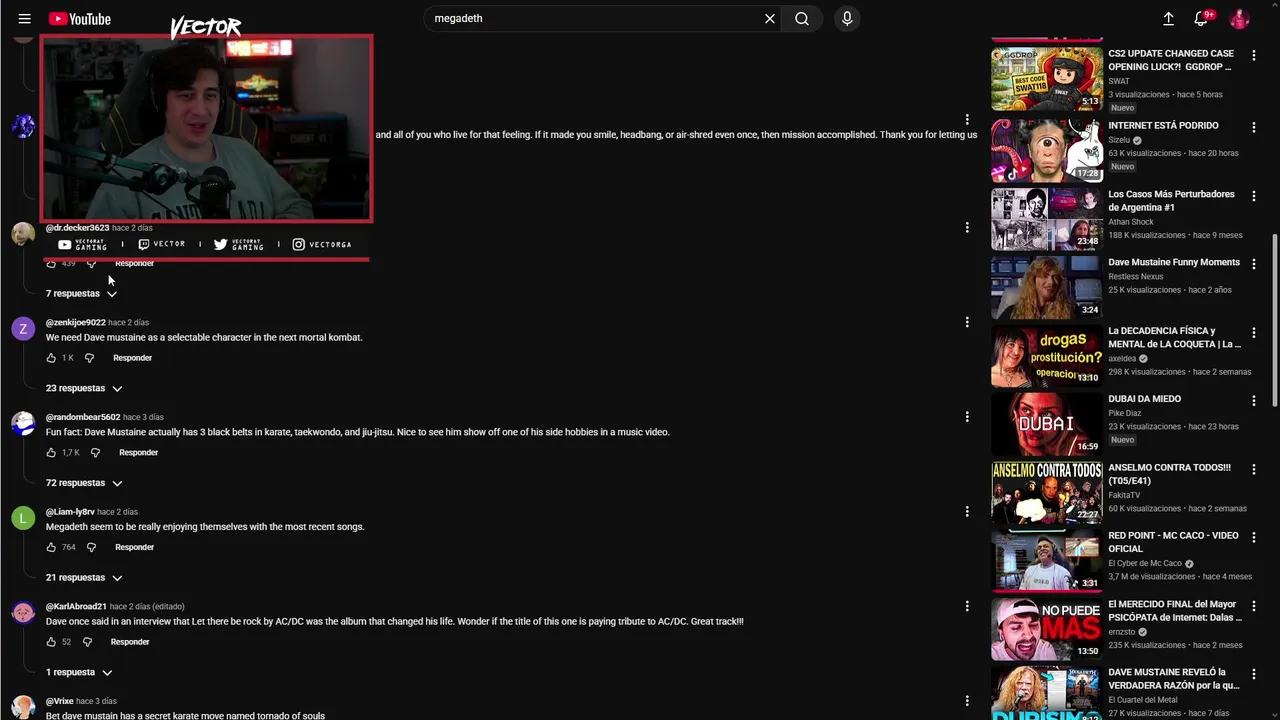Click page vertical scrollbar thumb
1280x720 pixels.
(1275, 320)
